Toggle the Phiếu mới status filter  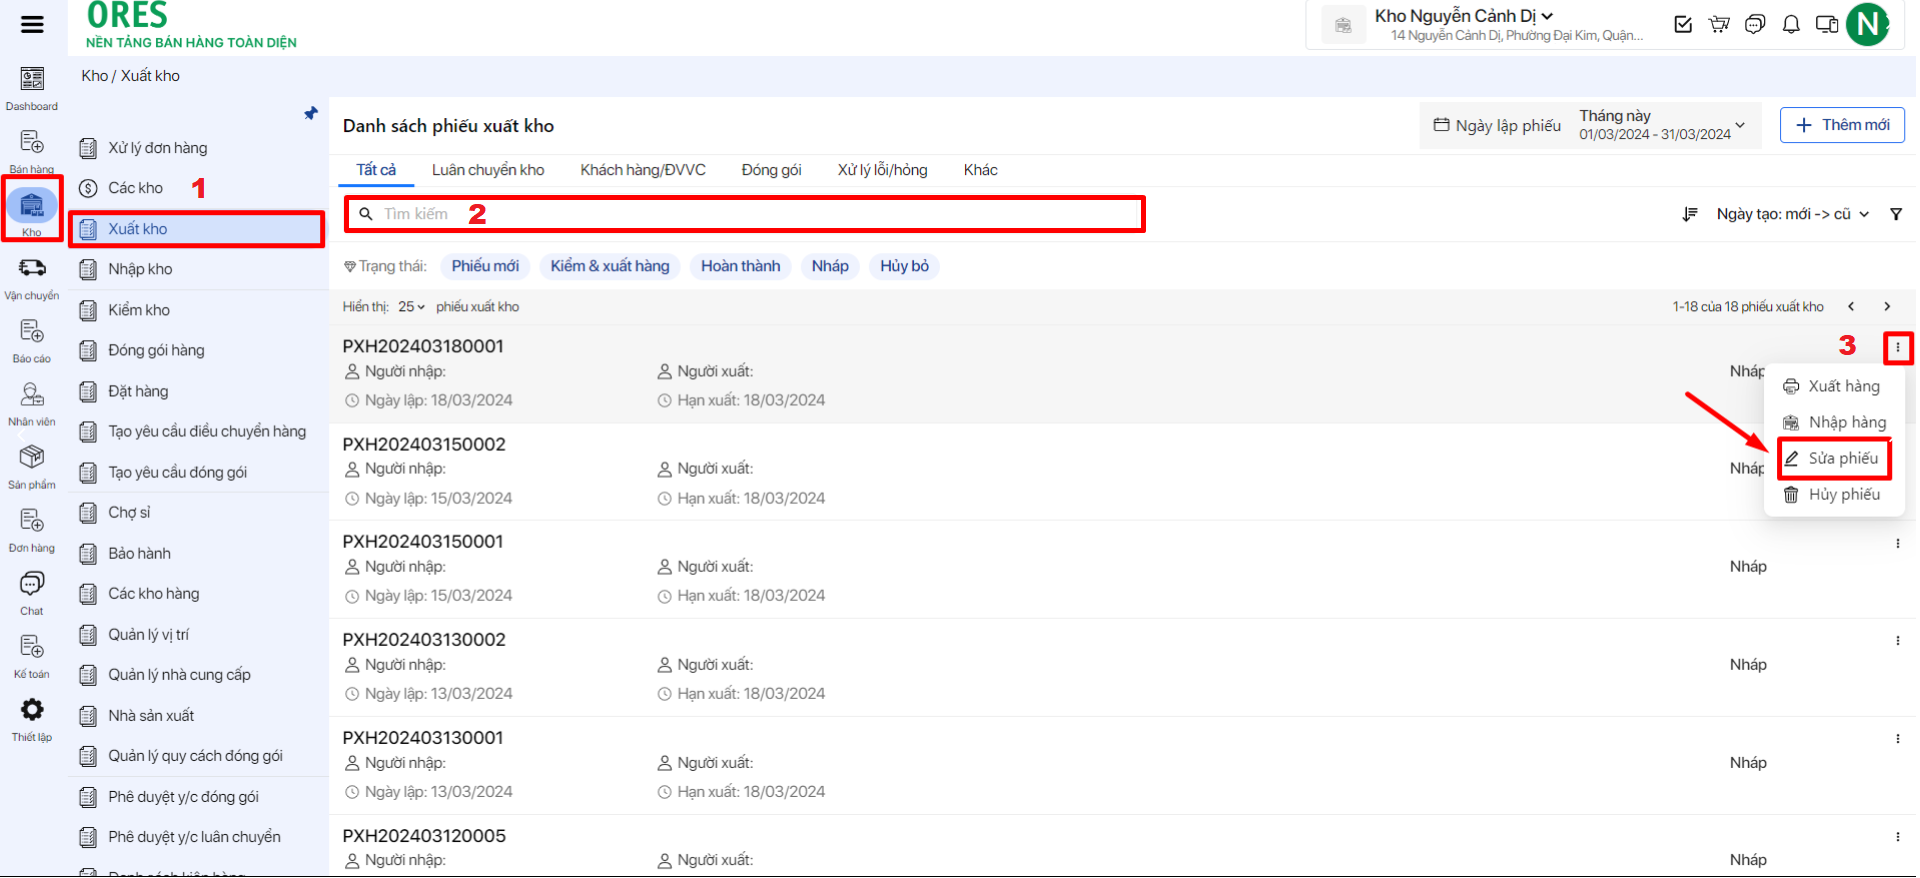pos(485,266)
